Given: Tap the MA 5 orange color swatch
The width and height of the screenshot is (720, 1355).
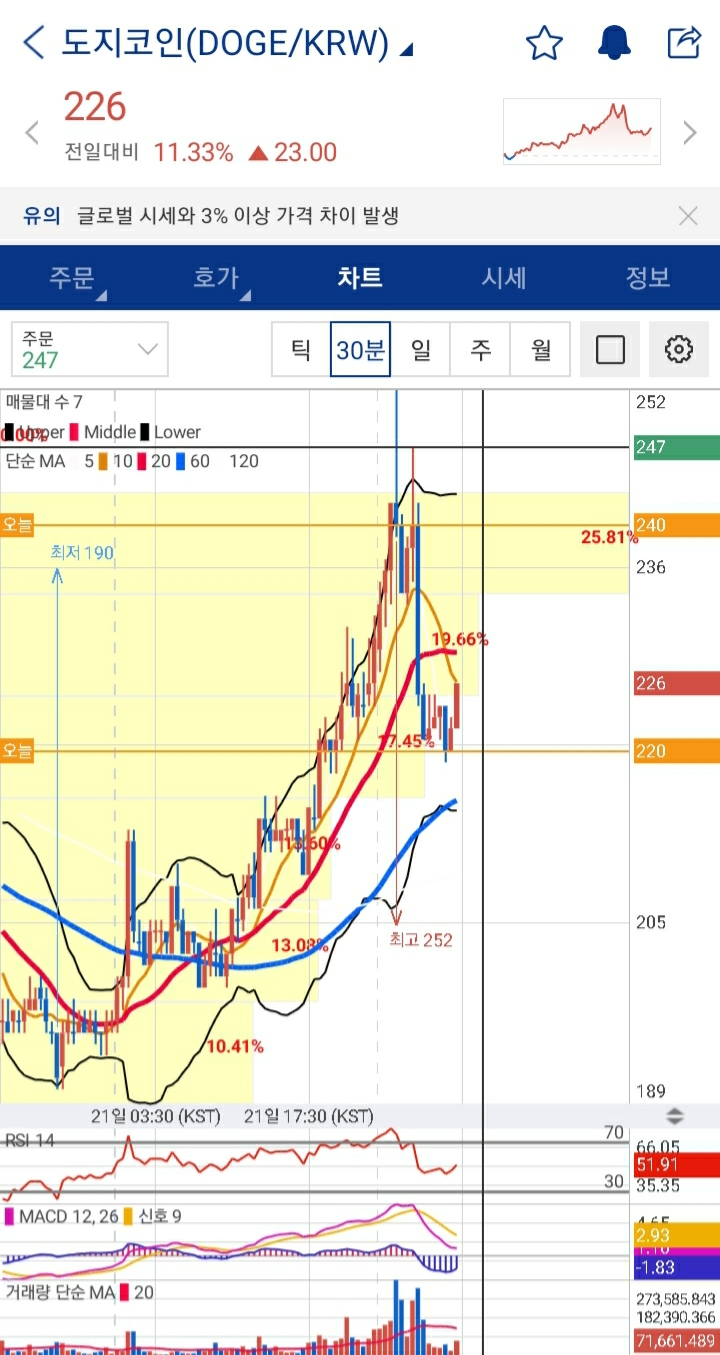Looking at the screenshot, I should pos(104,461).
